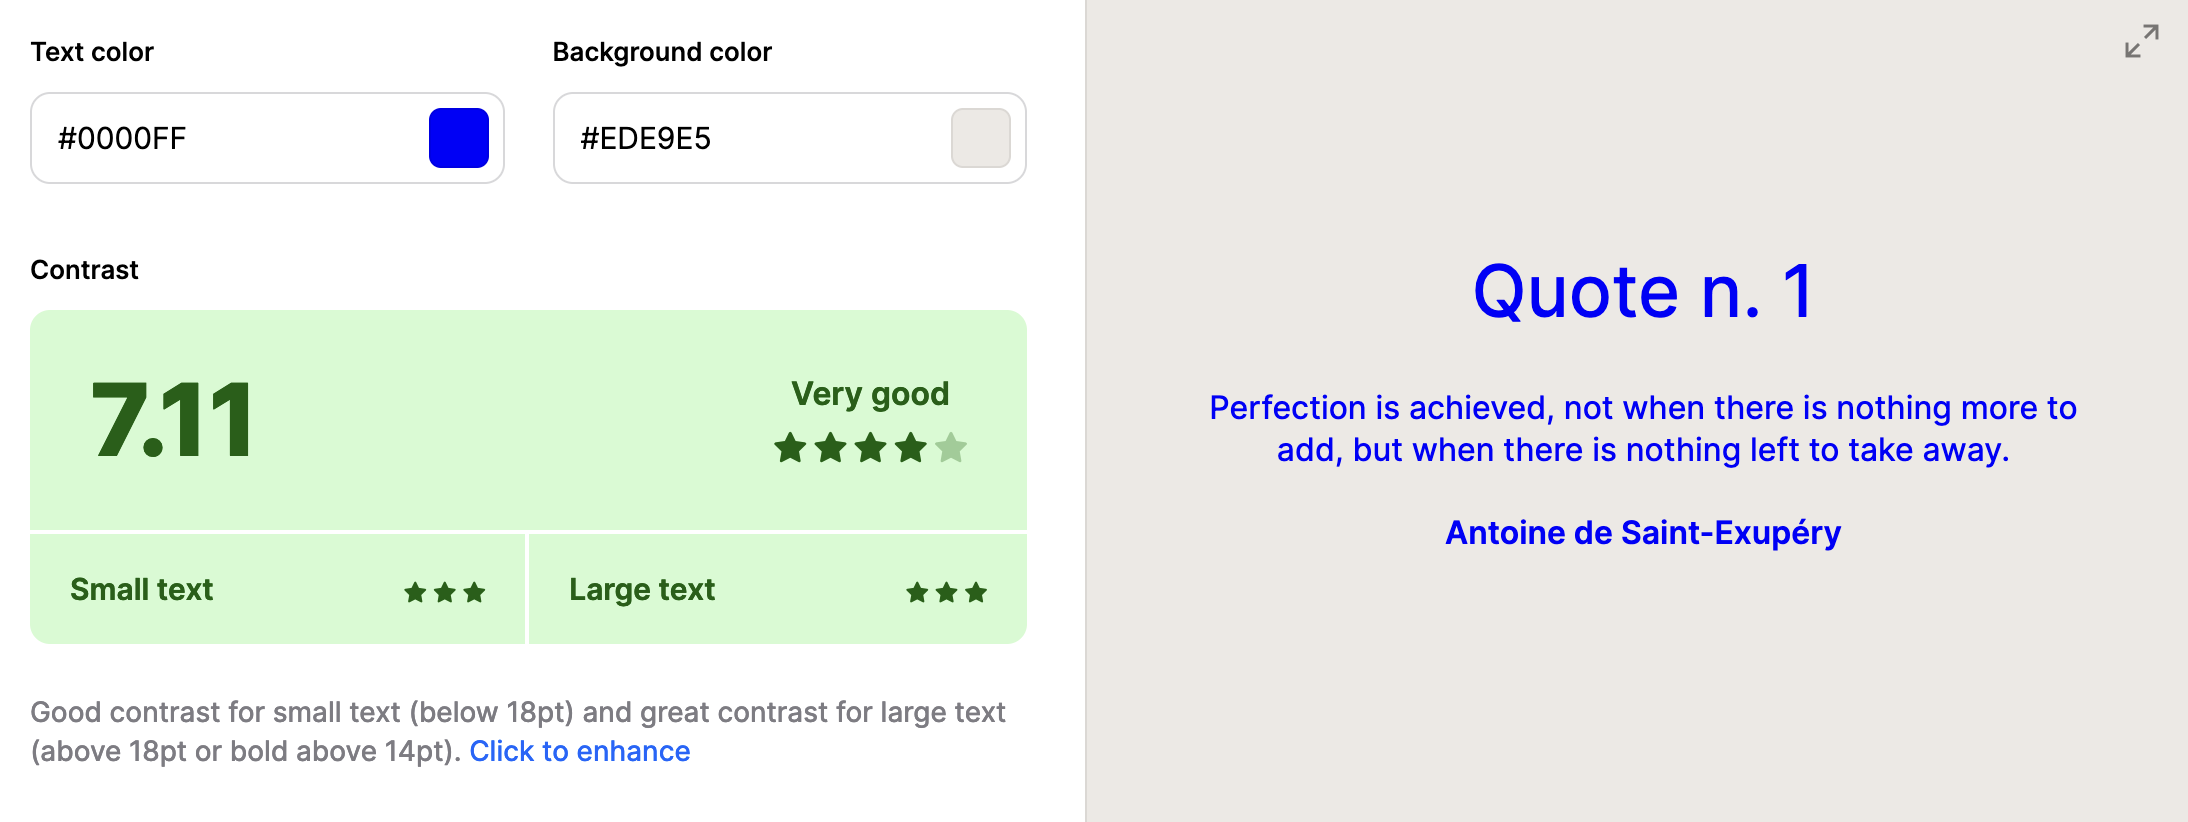Click the Very good rating stars
Image resolution: width=2188 pixels, height=822 pixels.
point(870,447)
